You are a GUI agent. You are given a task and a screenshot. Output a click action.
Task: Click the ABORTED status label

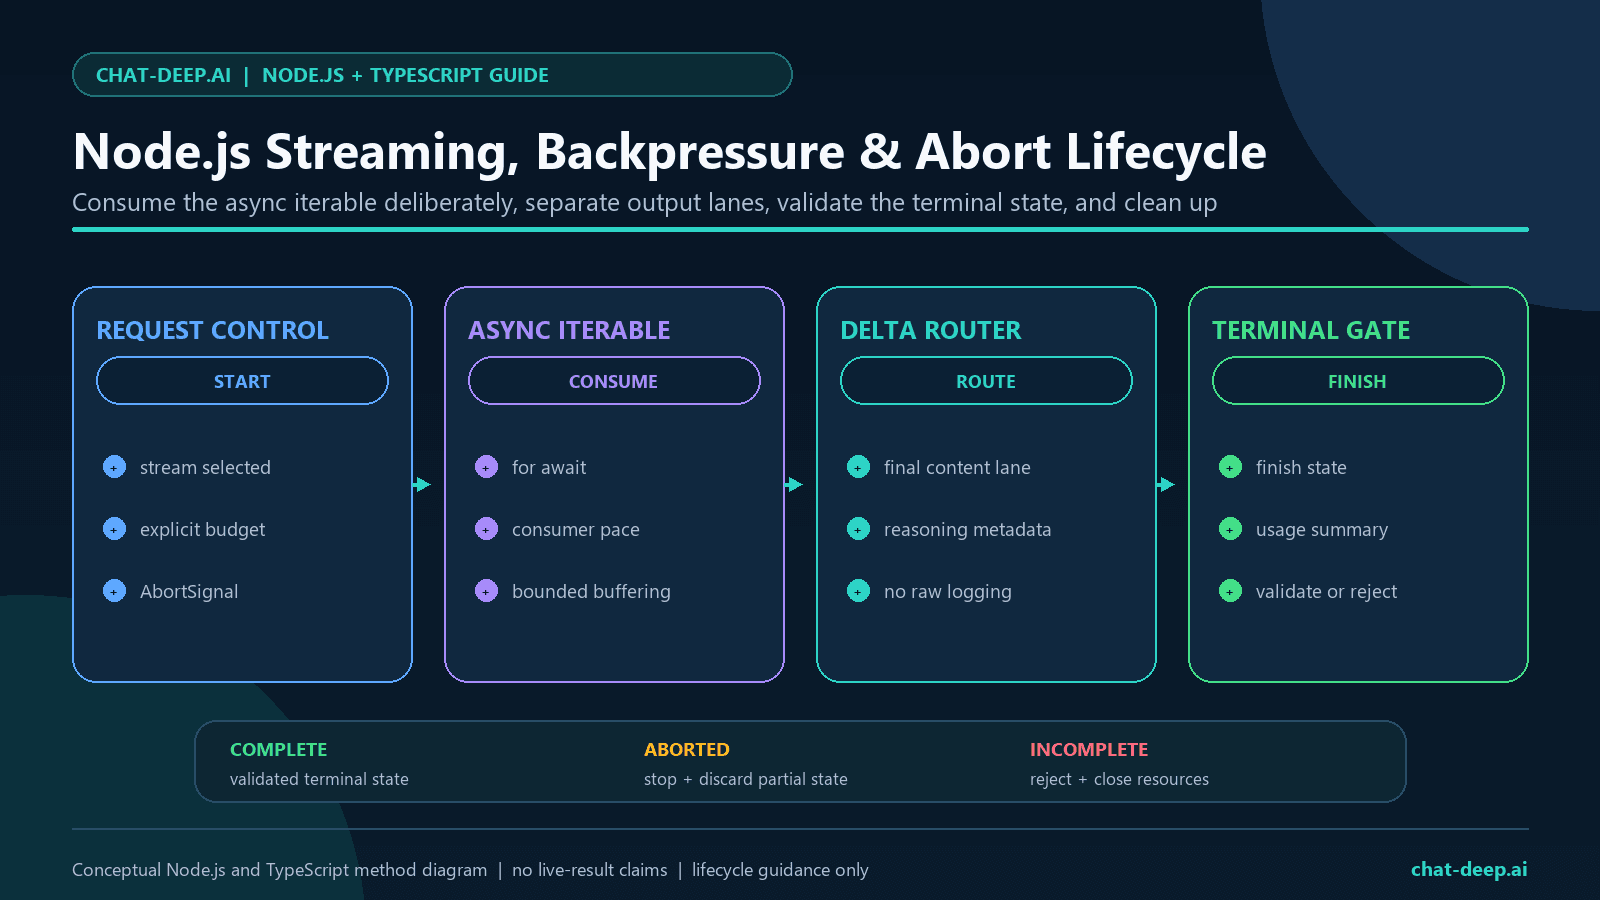(x=687, y=749)
